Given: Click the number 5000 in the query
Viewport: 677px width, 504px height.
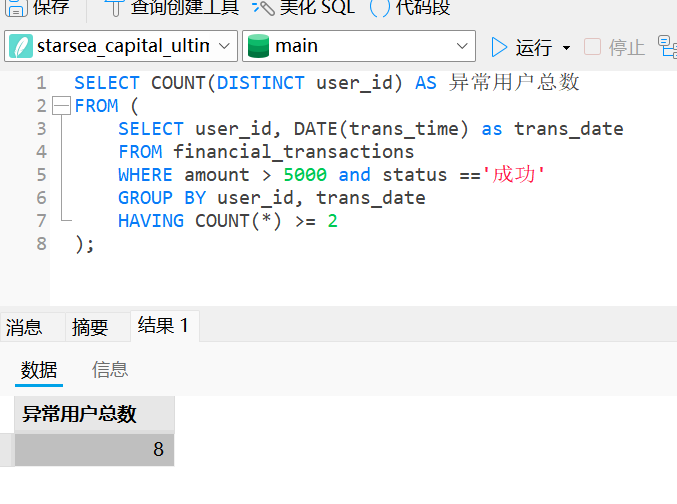Looking at the screenshot, I should (305, 175).
